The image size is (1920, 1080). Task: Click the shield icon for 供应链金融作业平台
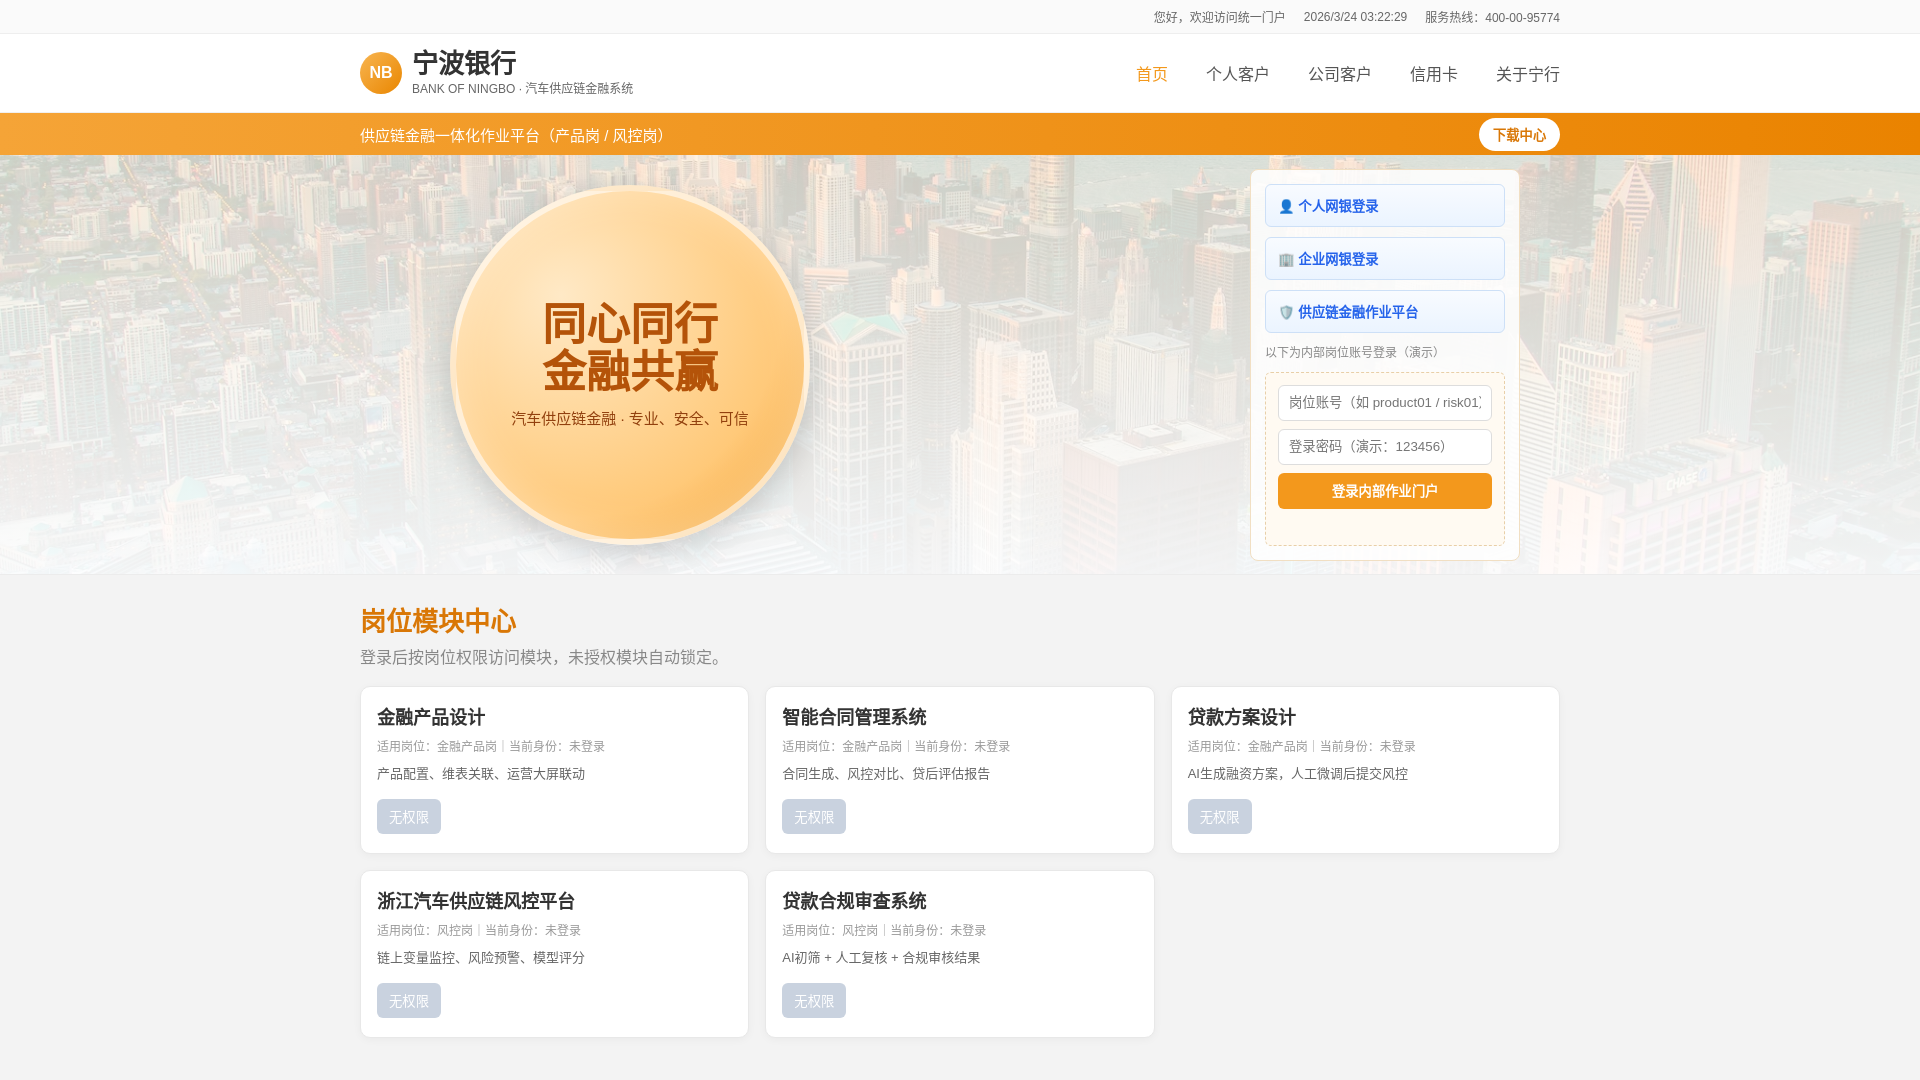1286,312
